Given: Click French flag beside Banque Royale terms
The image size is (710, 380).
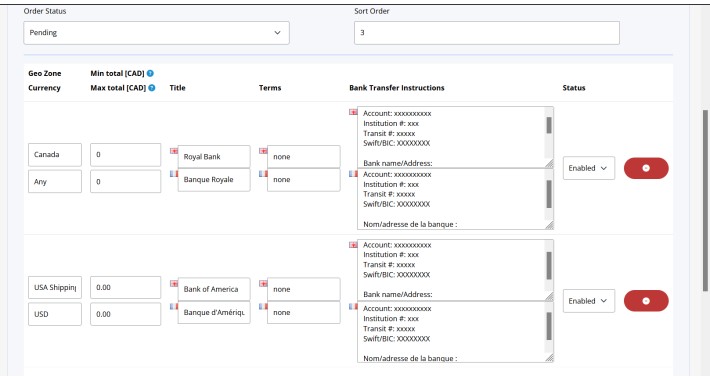Looking at the screenshot, I should (263, 173).
